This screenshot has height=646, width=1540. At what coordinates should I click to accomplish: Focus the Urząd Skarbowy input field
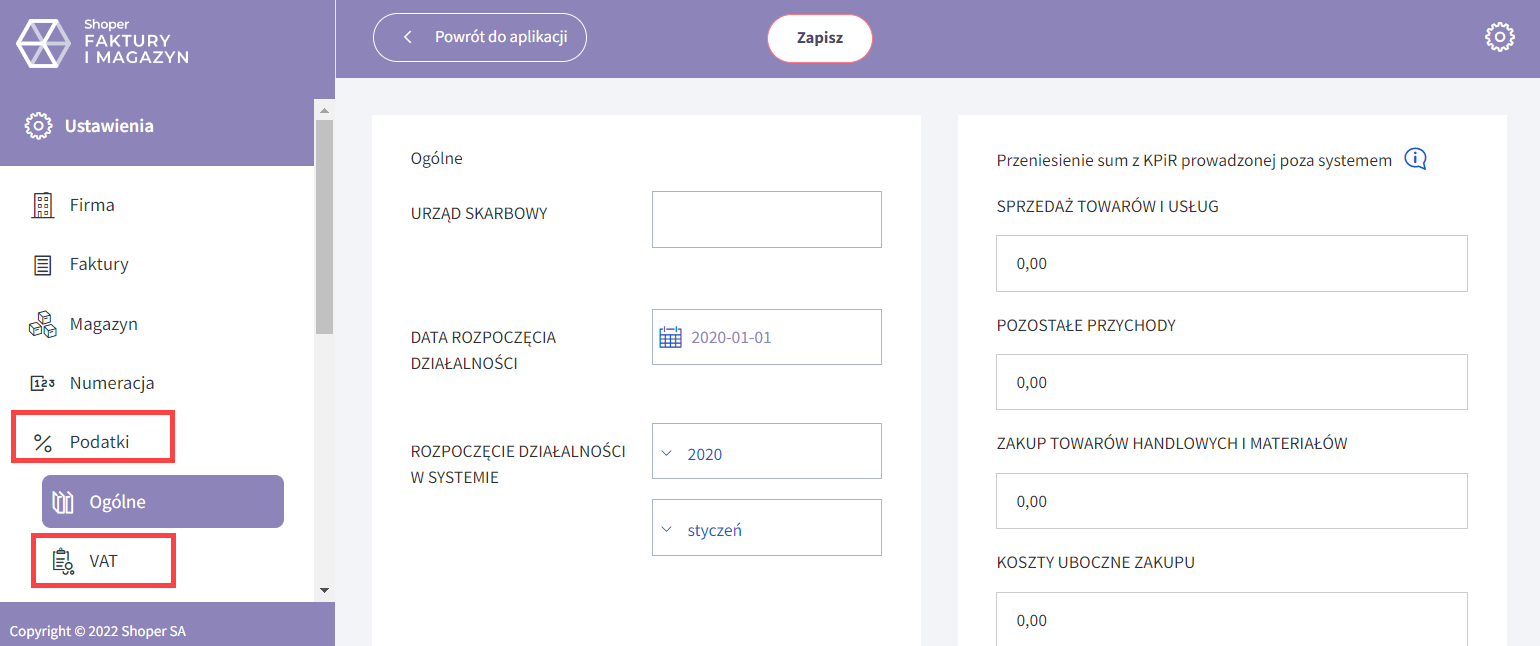click(767, 219)
